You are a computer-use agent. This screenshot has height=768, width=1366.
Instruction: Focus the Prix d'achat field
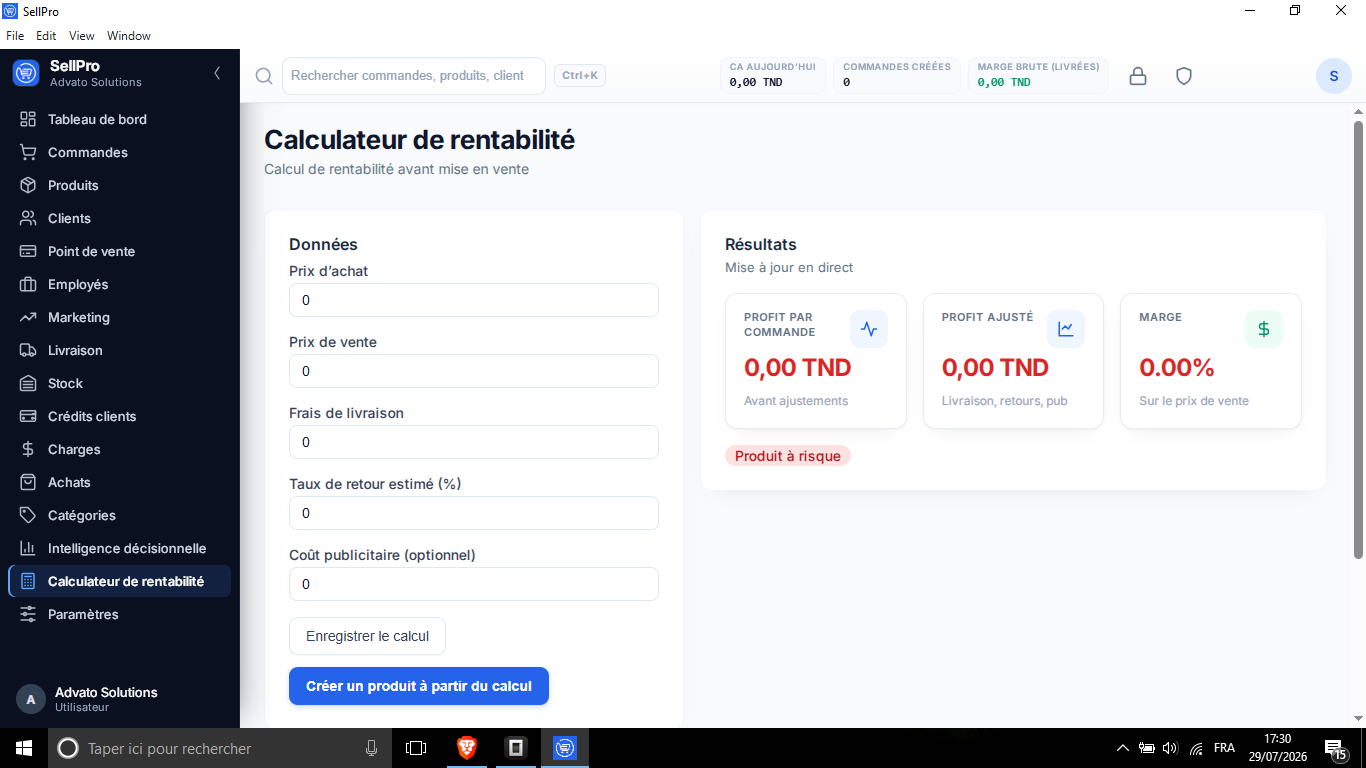[474, 300]
